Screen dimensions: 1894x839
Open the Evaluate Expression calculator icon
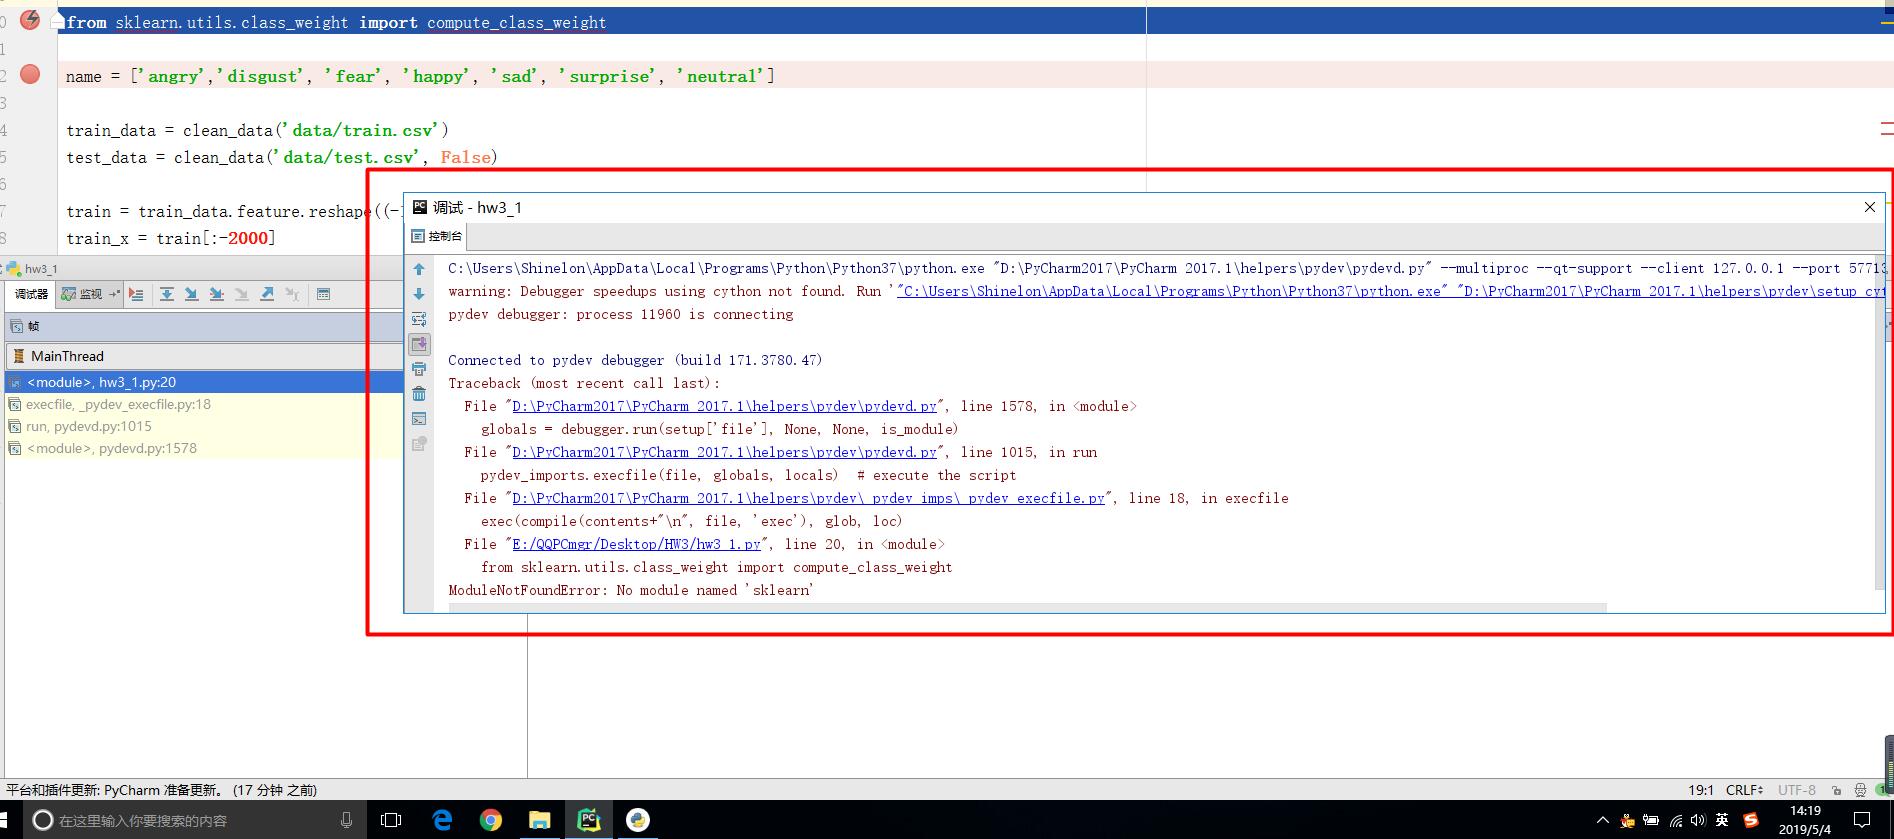323,294
